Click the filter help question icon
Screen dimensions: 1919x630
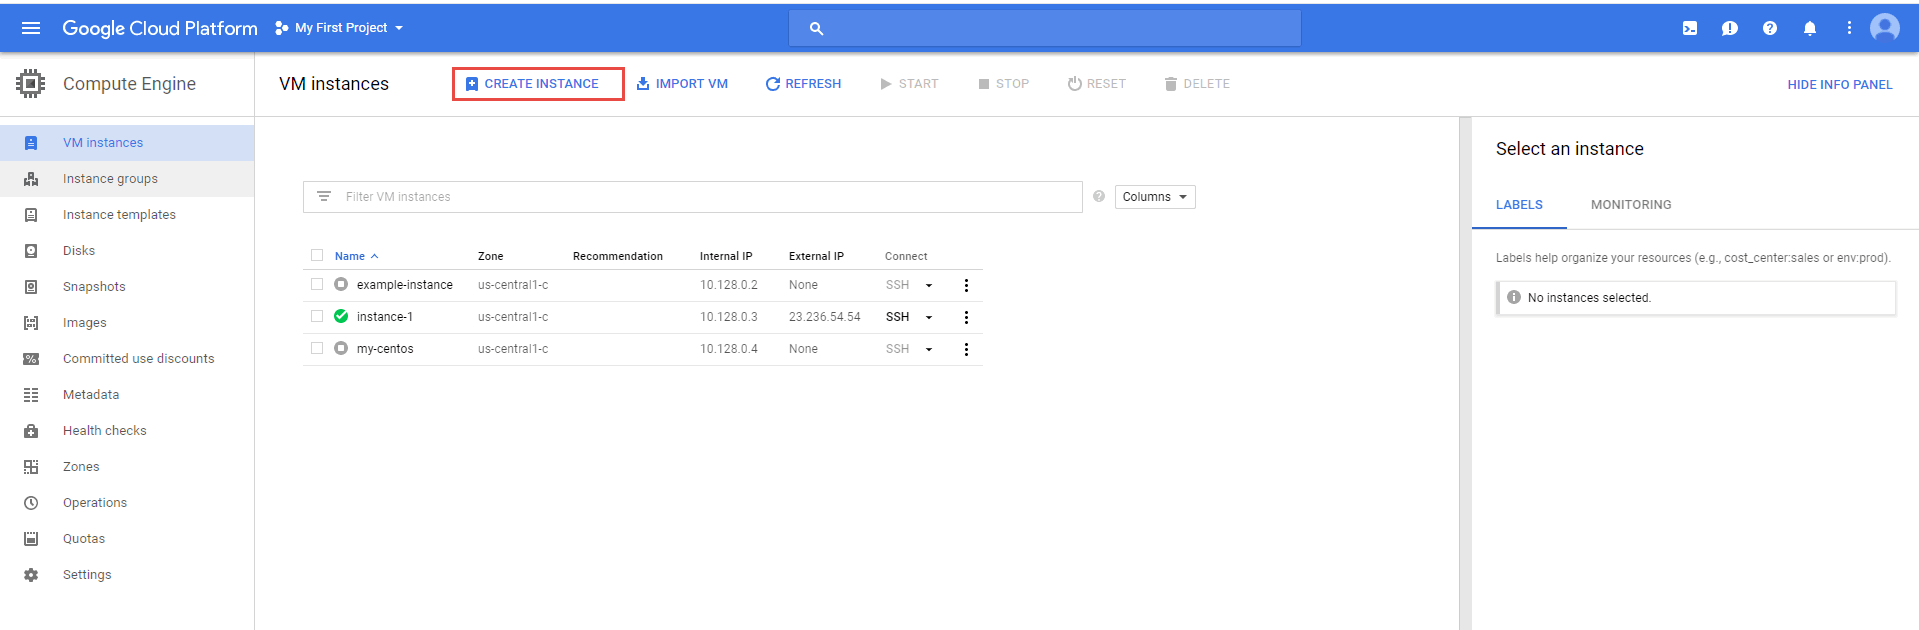point(1099,196)
